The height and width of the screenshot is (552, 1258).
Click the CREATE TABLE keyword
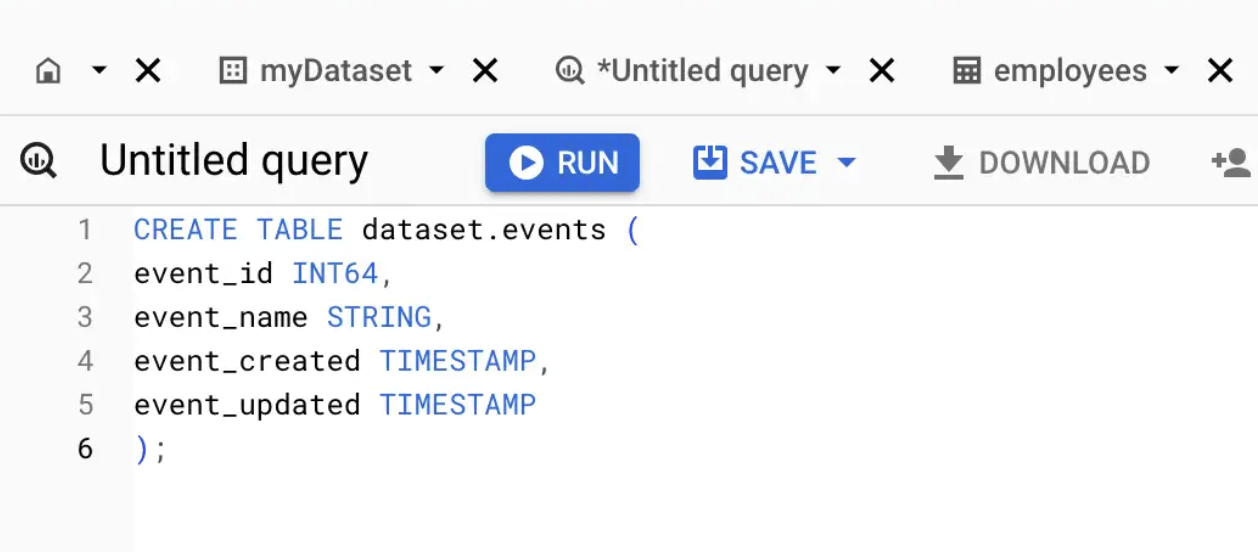click(238, 230)
